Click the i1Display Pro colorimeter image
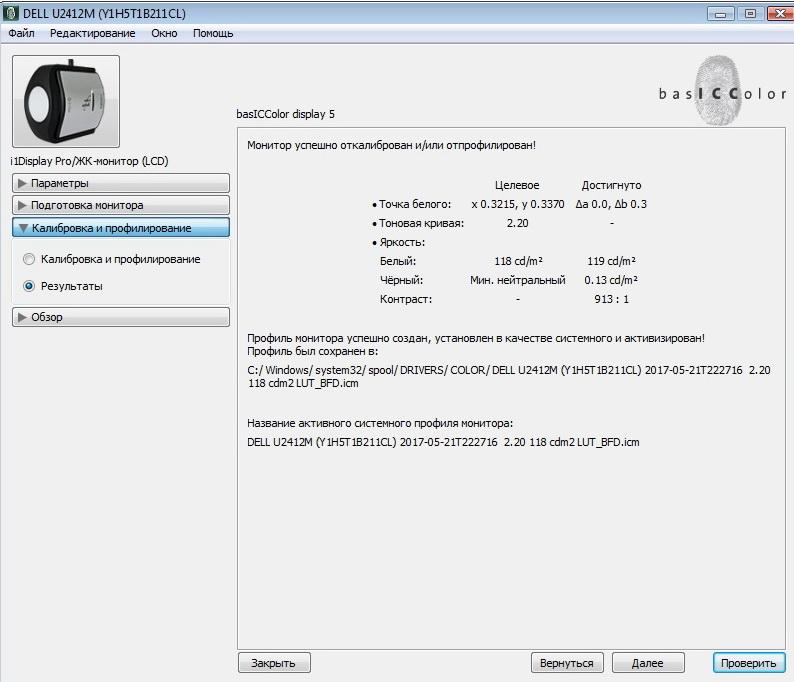This screenshot has height=682, width=794. [66, 101]
